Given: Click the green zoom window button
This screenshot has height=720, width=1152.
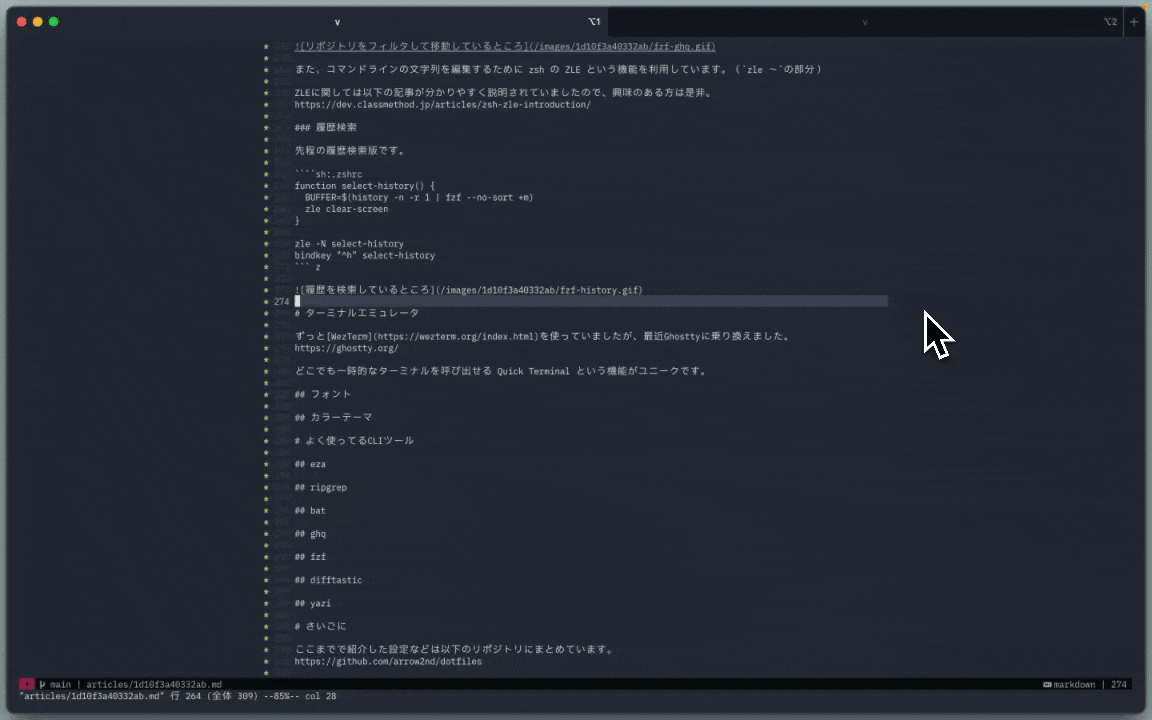Looking at the screenshot, I should click(54, 21).
